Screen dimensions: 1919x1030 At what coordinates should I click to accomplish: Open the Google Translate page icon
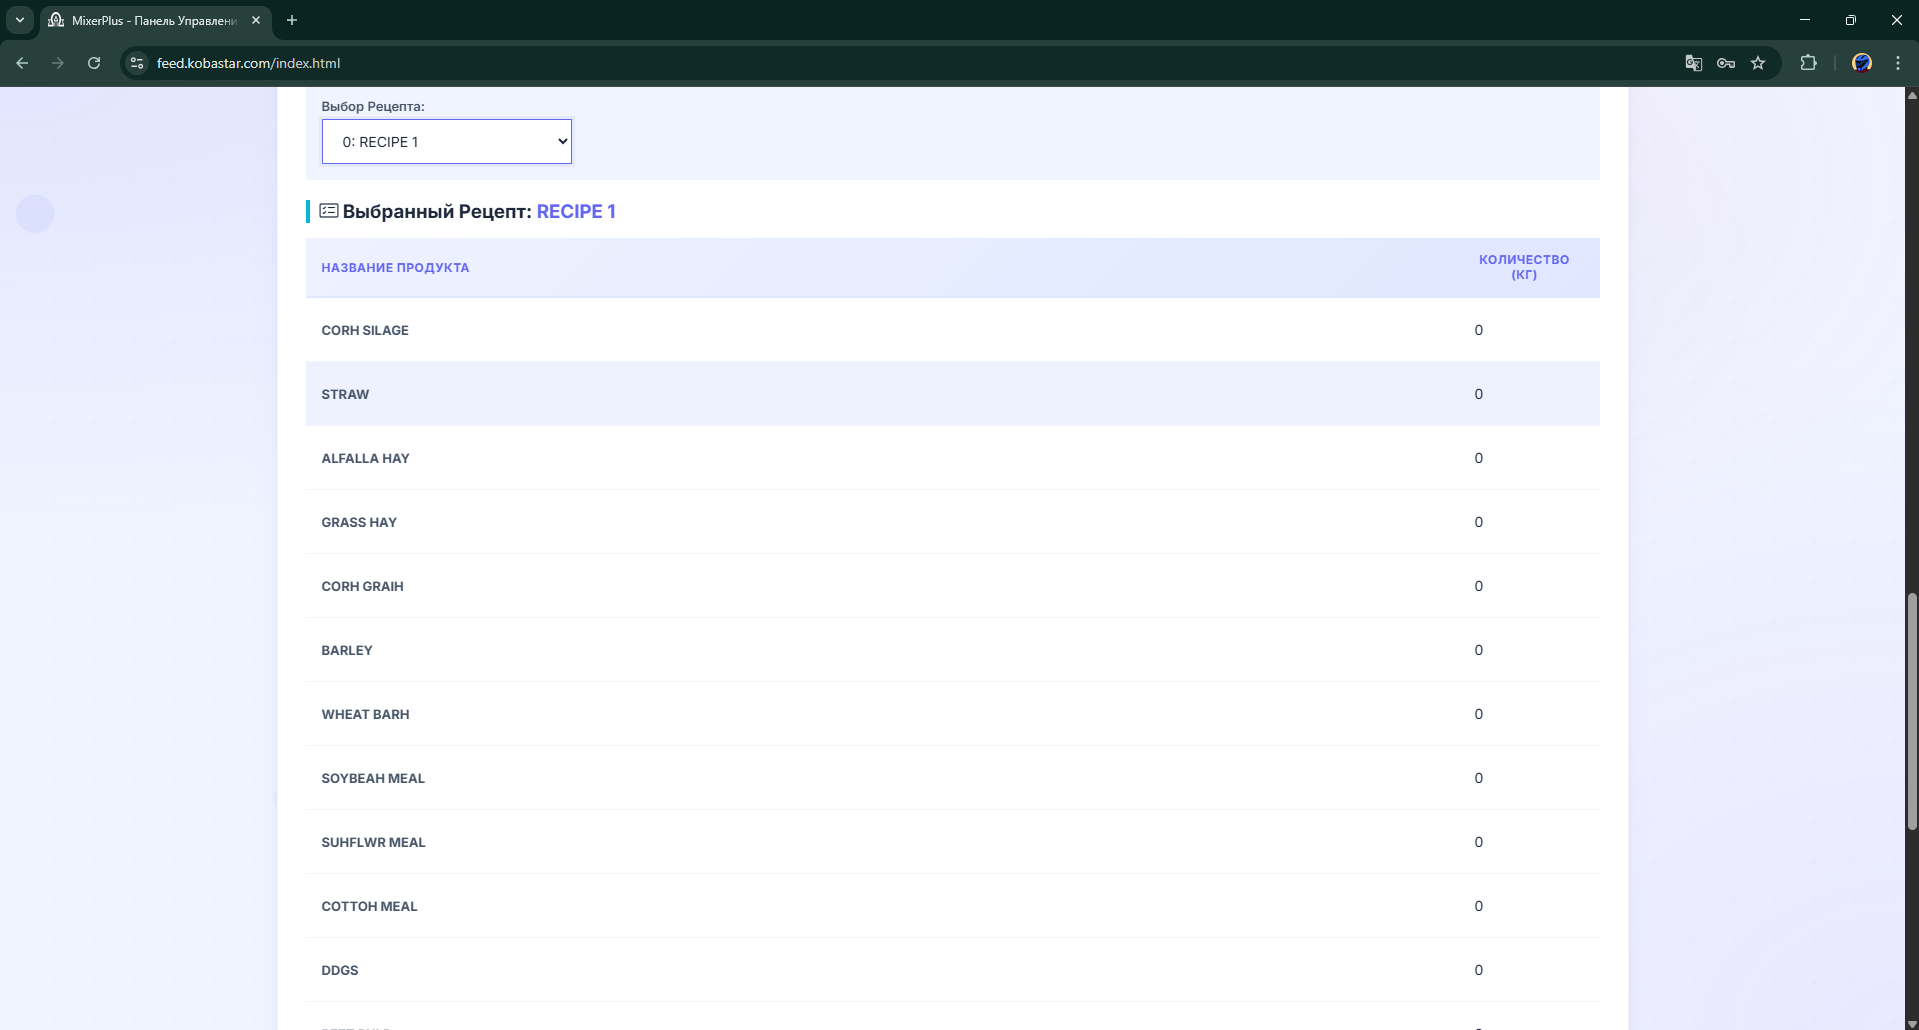1693,63
